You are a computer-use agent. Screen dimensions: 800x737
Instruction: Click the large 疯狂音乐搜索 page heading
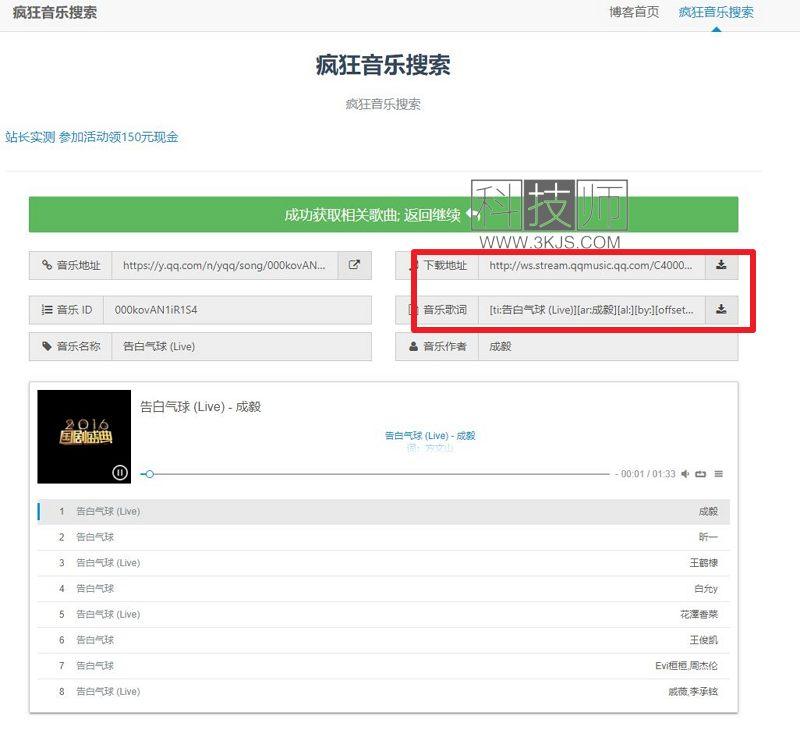383,65
